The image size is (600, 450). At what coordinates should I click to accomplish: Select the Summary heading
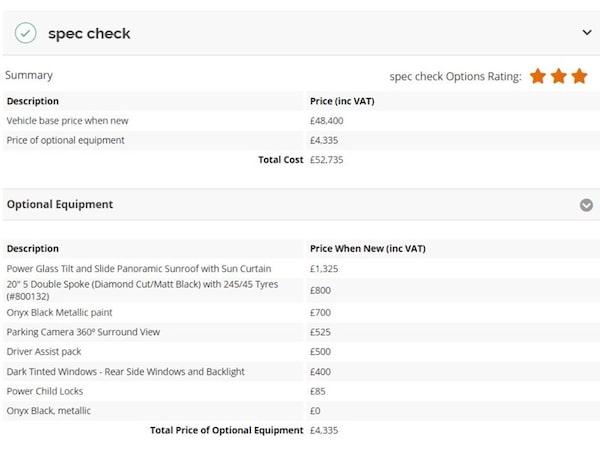[x=29, y=75]
